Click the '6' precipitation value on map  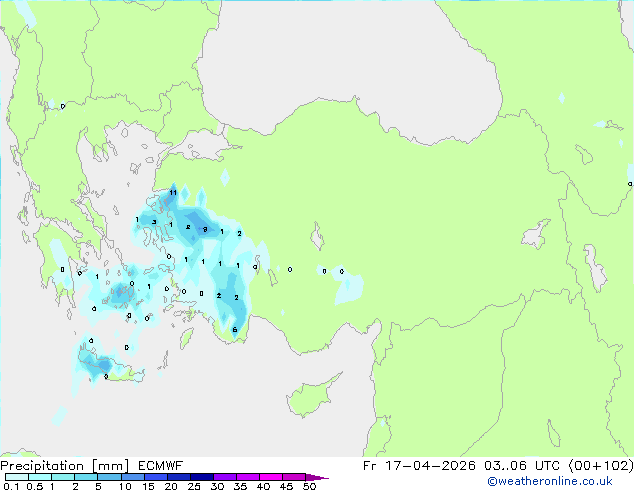tap(235, 330)
